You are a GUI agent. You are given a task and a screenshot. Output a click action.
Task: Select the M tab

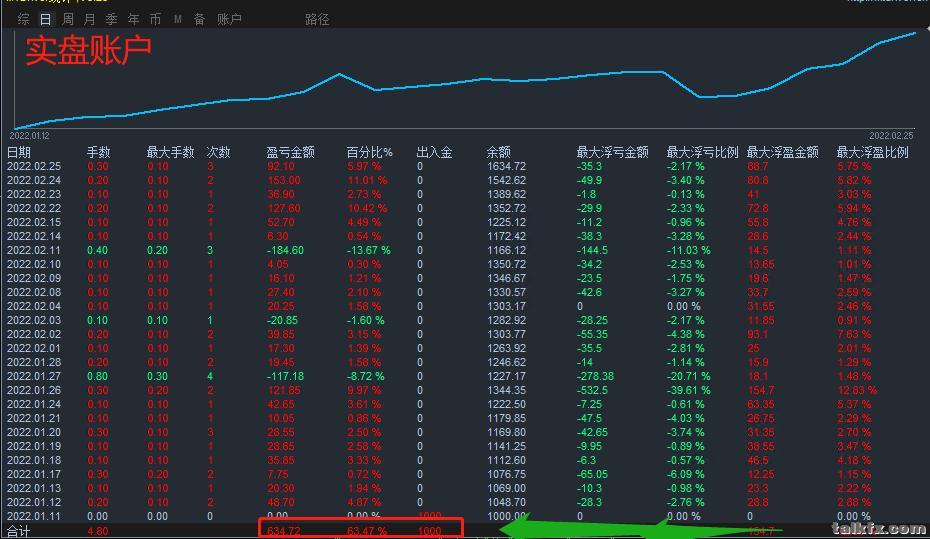(177, 19)
